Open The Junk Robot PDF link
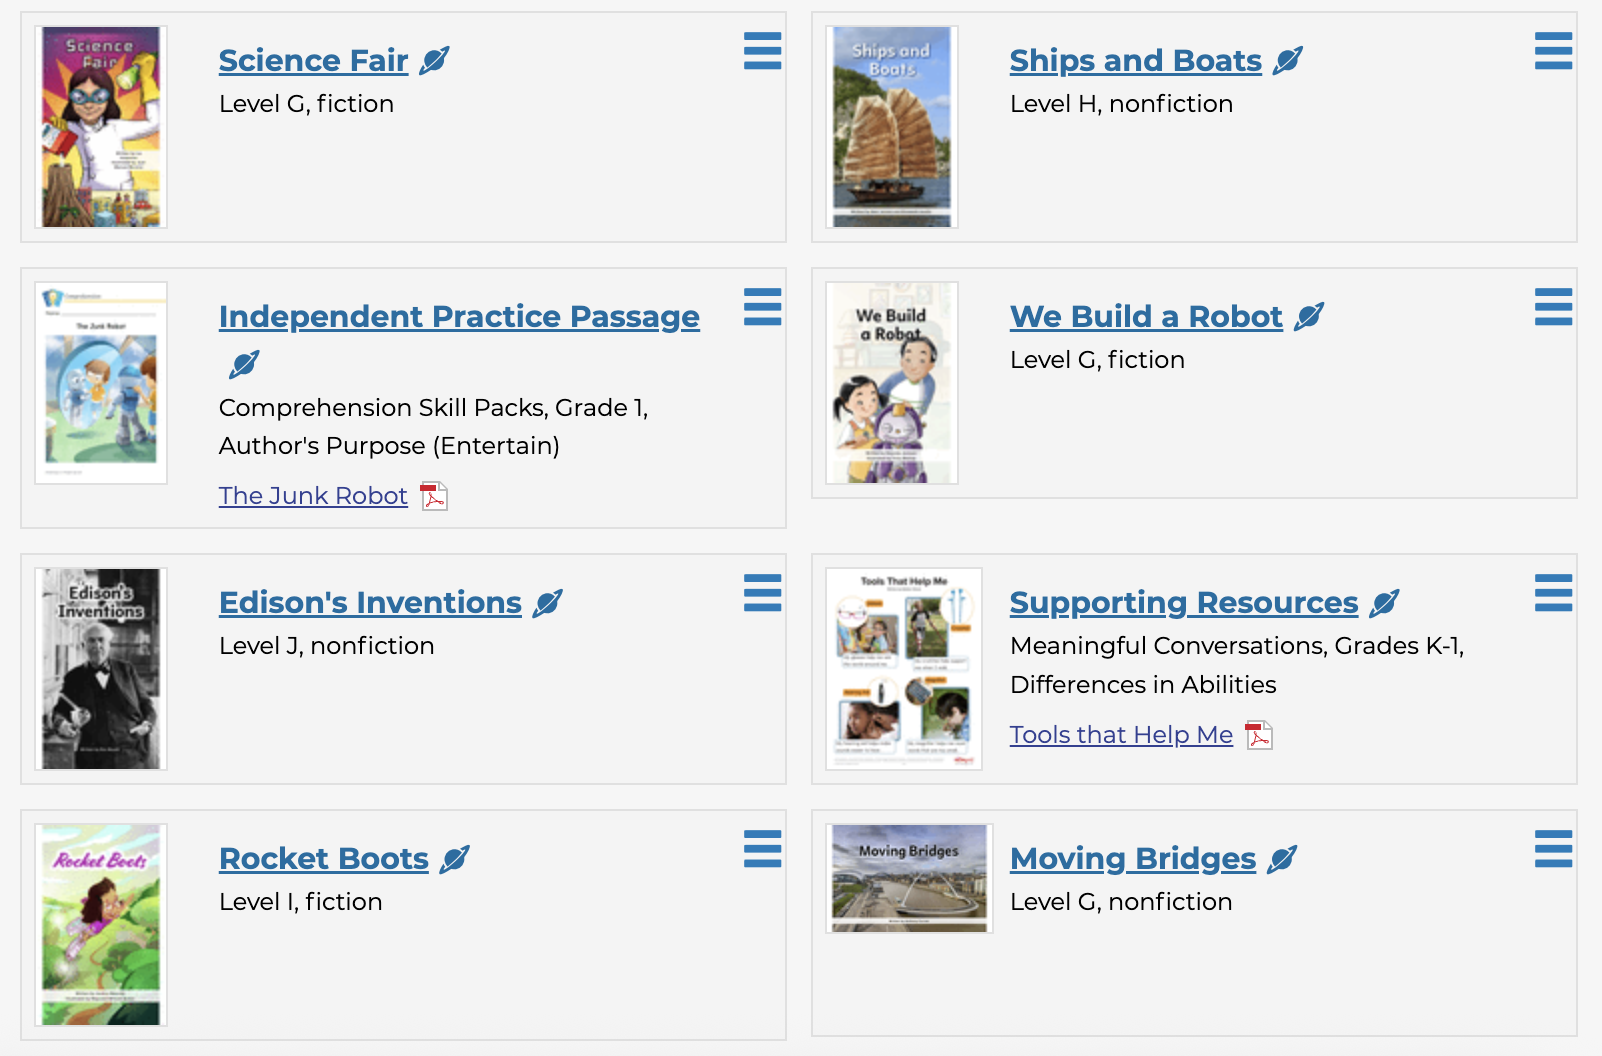The width and height of the screenshot is (1602, 1056). click(x=313, y=496)
